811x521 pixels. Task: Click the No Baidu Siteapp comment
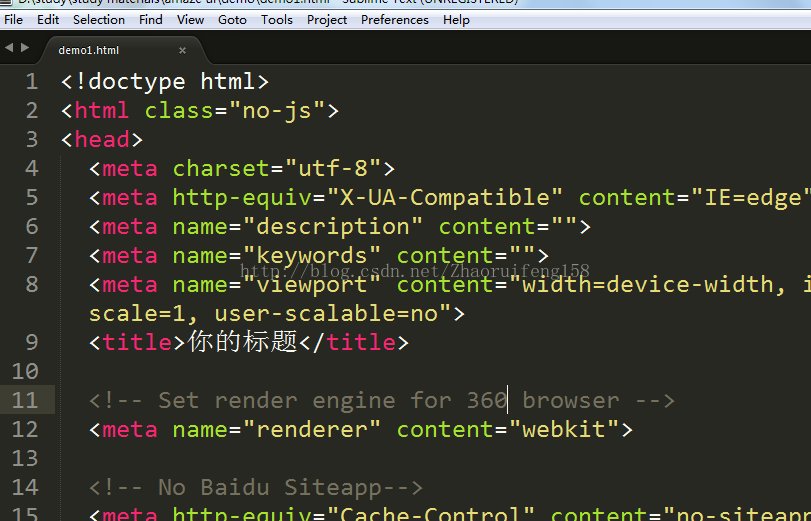[256, 488]
